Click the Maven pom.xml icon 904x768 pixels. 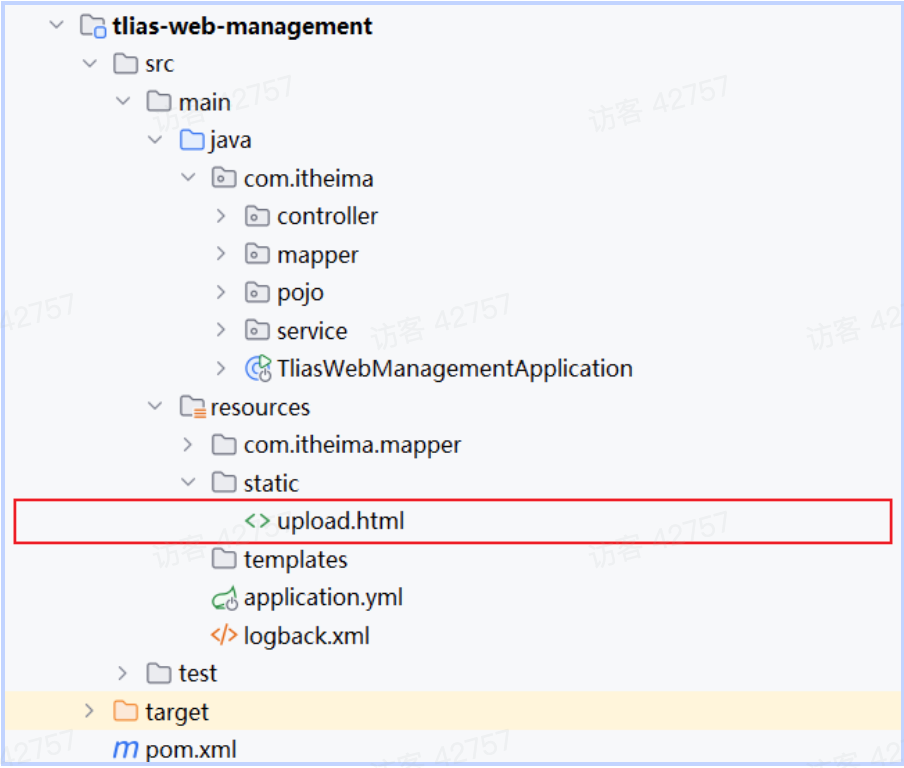coord(126,749)
